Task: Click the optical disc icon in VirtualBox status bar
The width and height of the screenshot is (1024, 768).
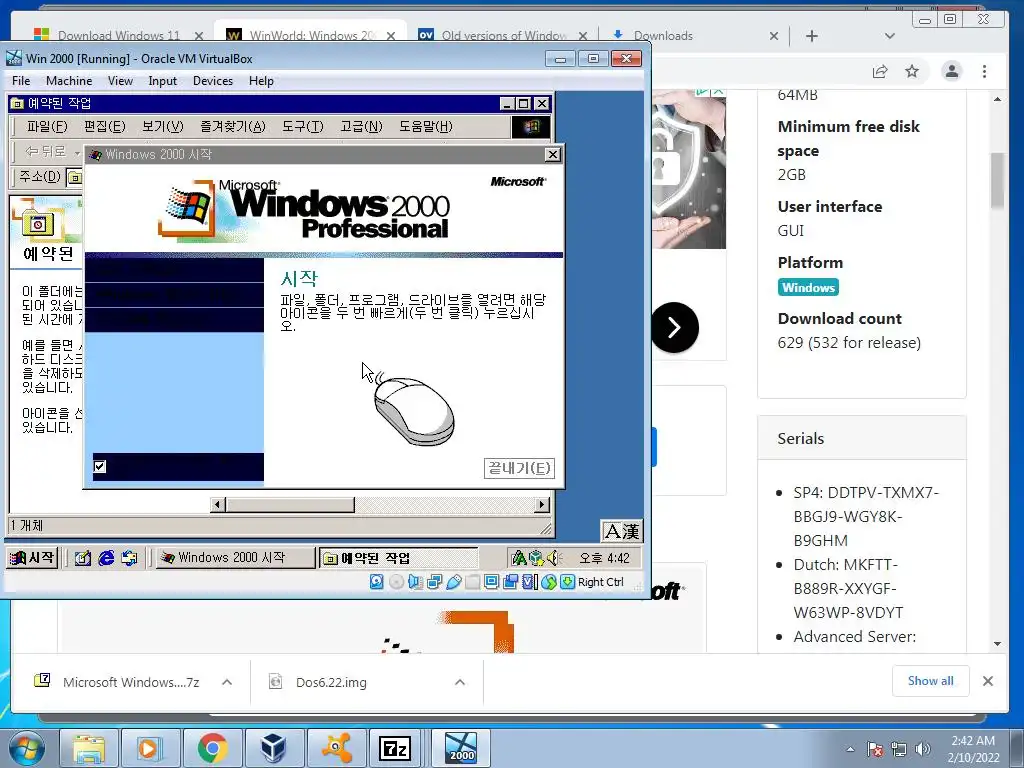Action: pos(396,582)
